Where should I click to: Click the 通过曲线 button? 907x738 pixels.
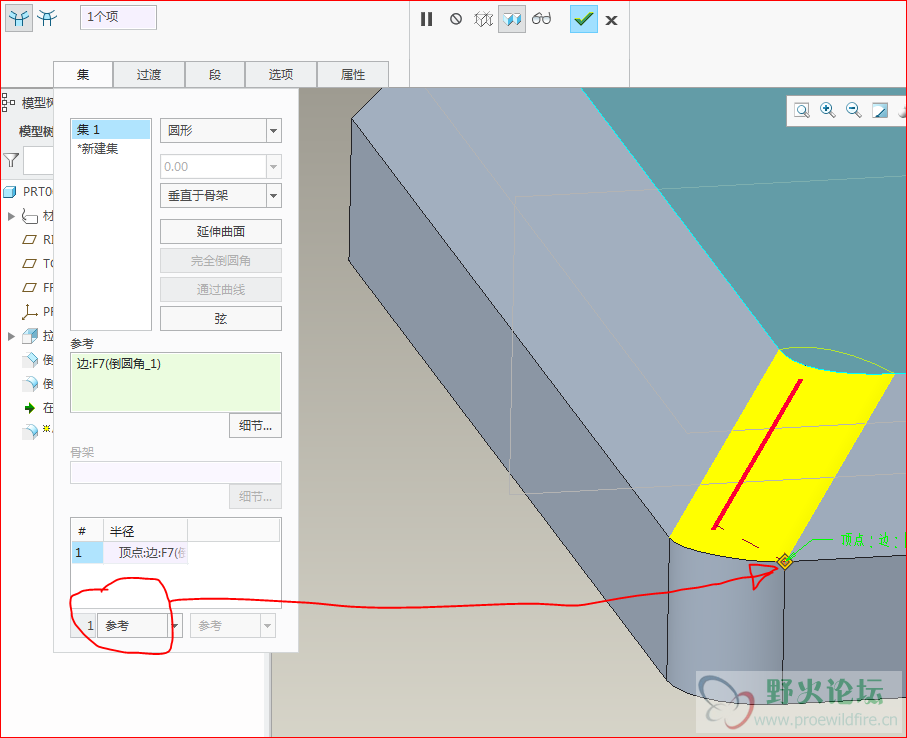click(221, 290)
